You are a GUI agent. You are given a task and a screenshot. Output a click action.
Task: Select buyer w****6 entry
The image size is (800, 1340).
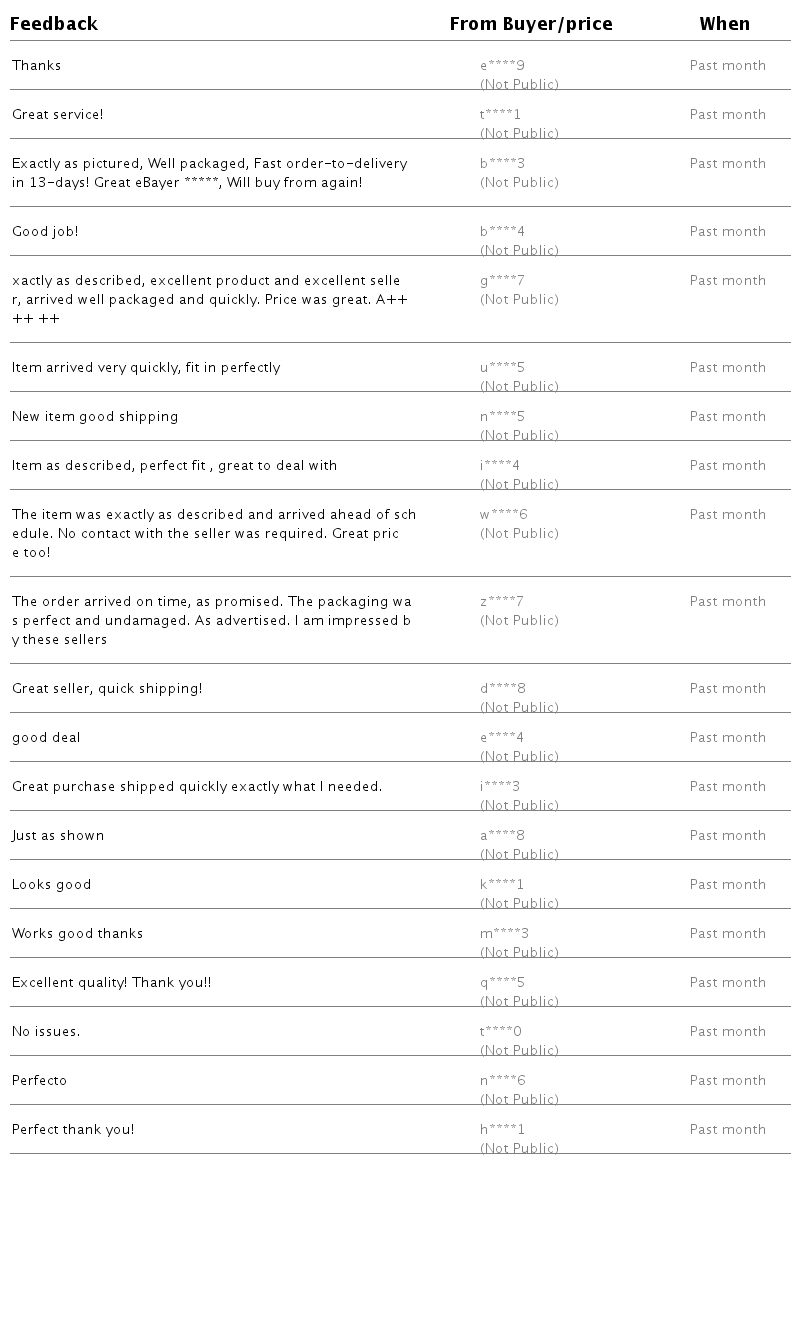503,515
